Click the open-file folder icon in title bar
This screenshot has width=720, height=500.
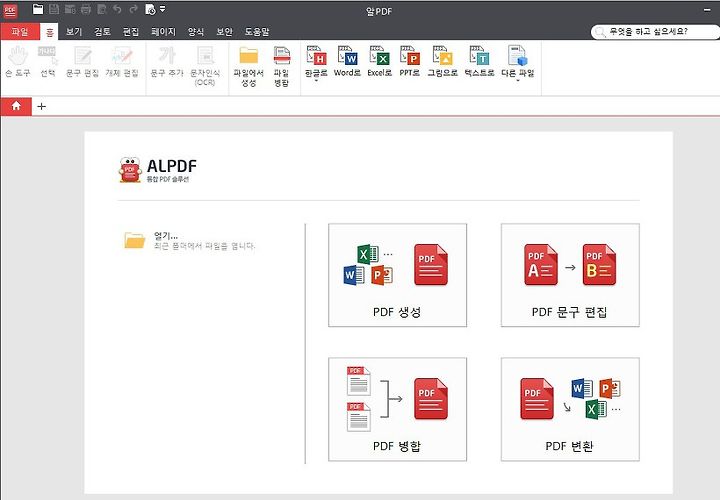click(38, 9)
